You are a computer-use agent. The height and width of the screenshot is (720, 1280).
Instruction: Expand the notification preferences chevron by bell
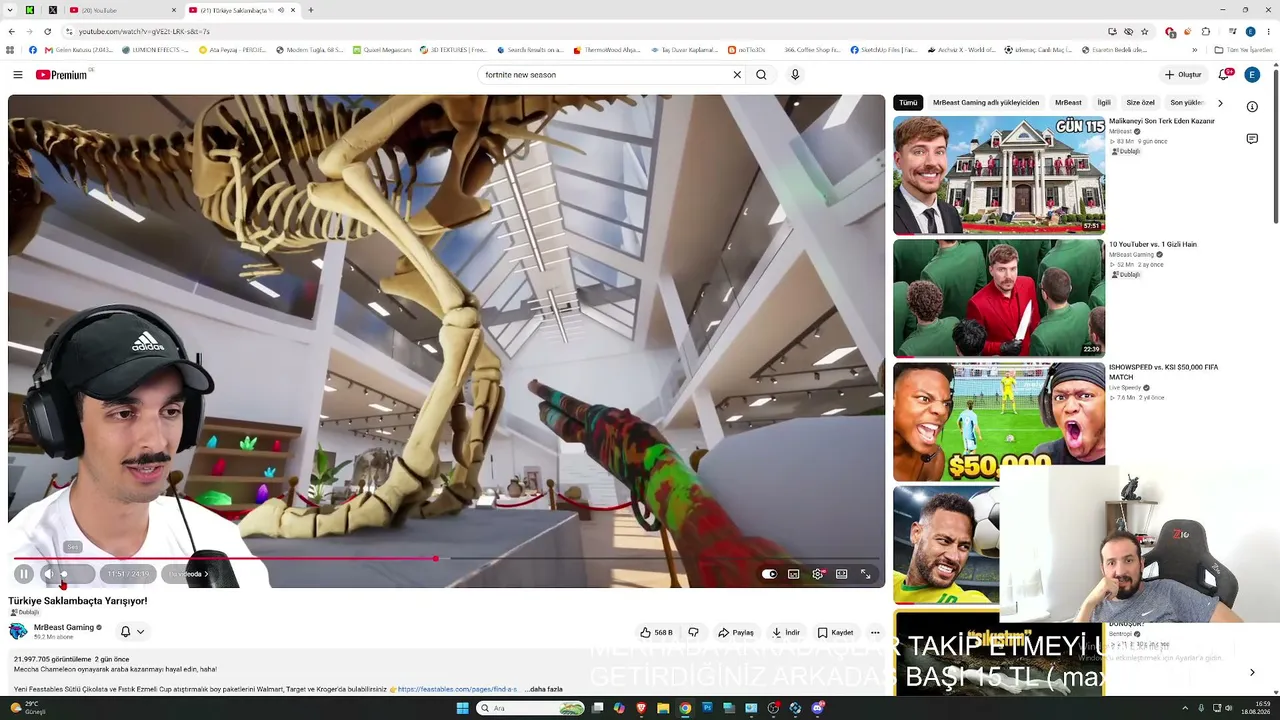tap(140, 632)
